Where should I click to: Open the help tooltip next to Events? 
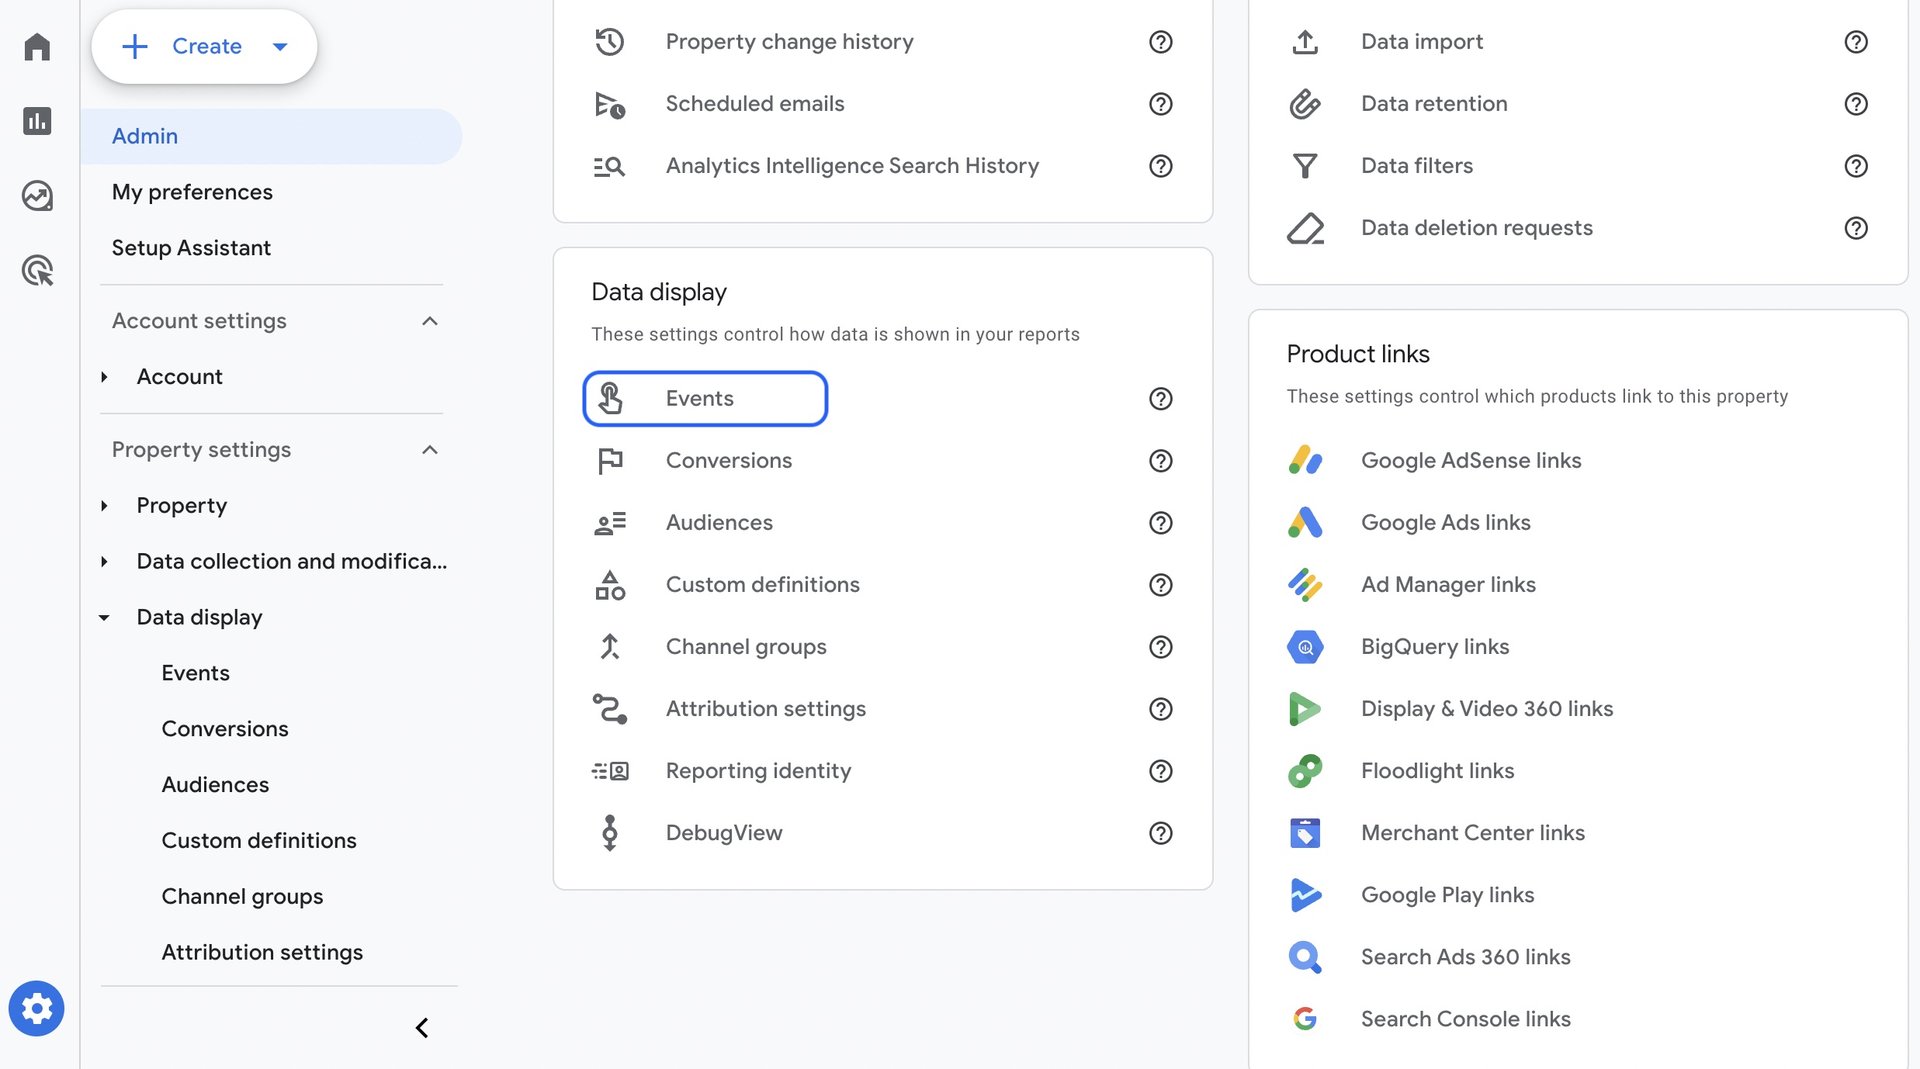coord(1160,399)
